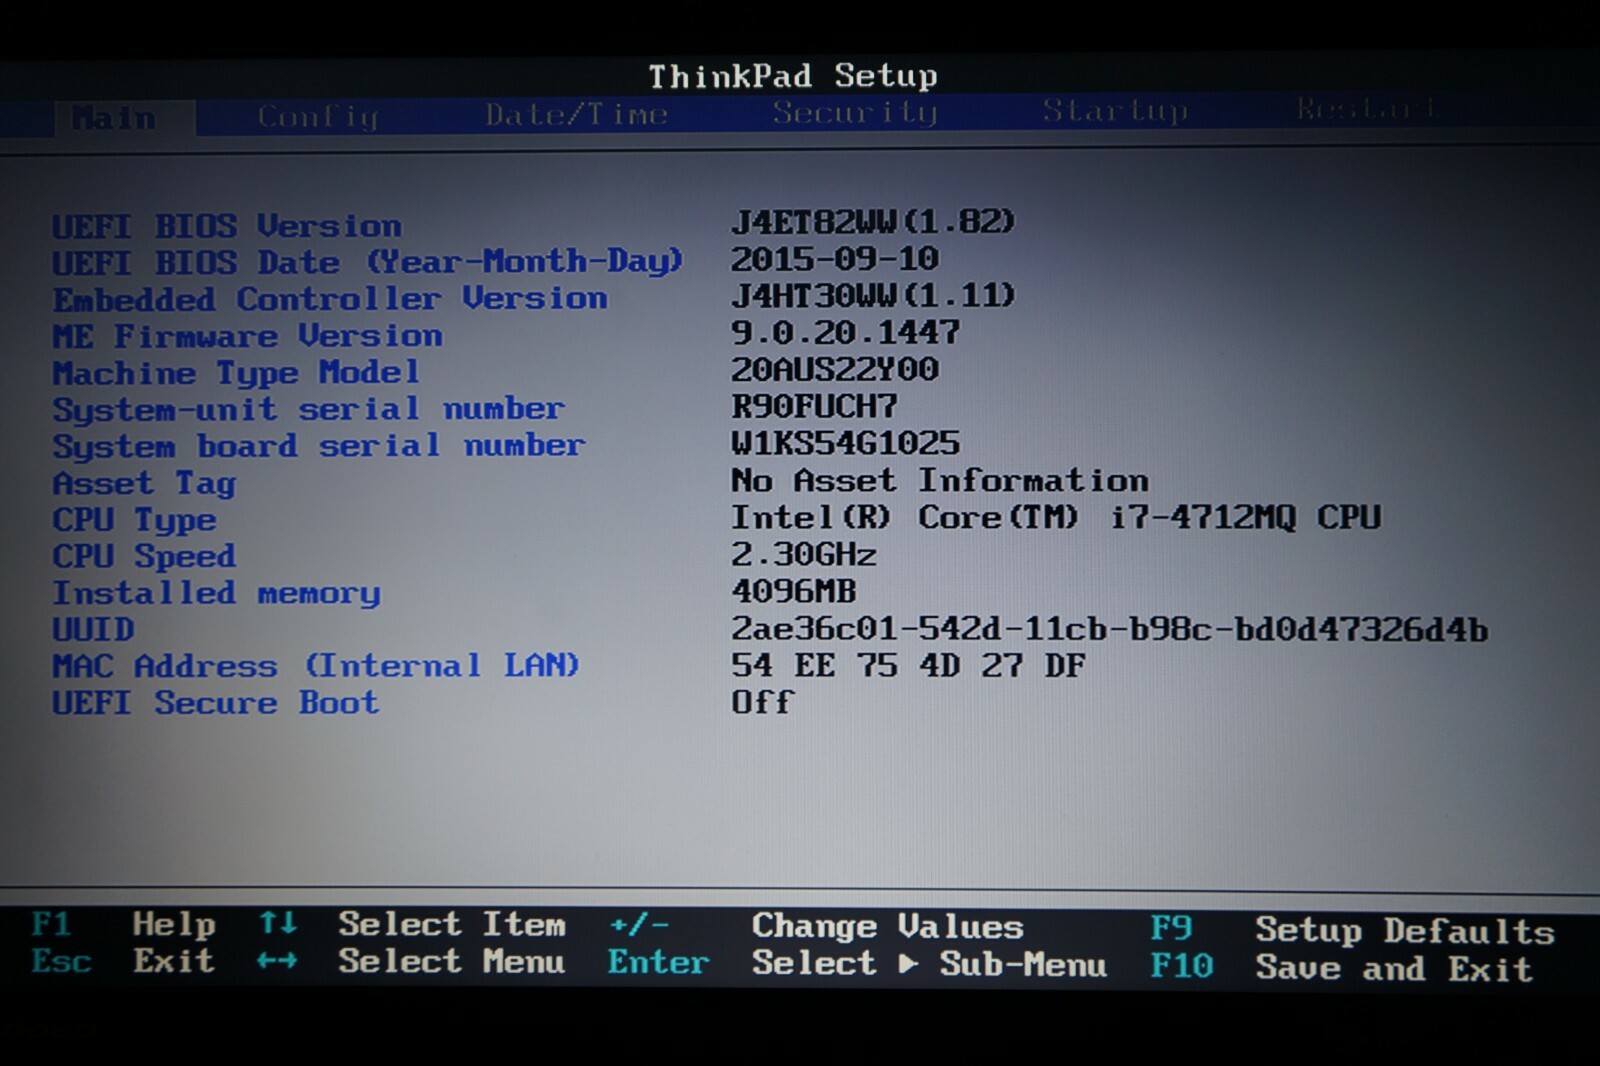Screen dimensions: 1600x1066
Task: Select UEFI Secure Boot label
Action: tap(216, 703)
